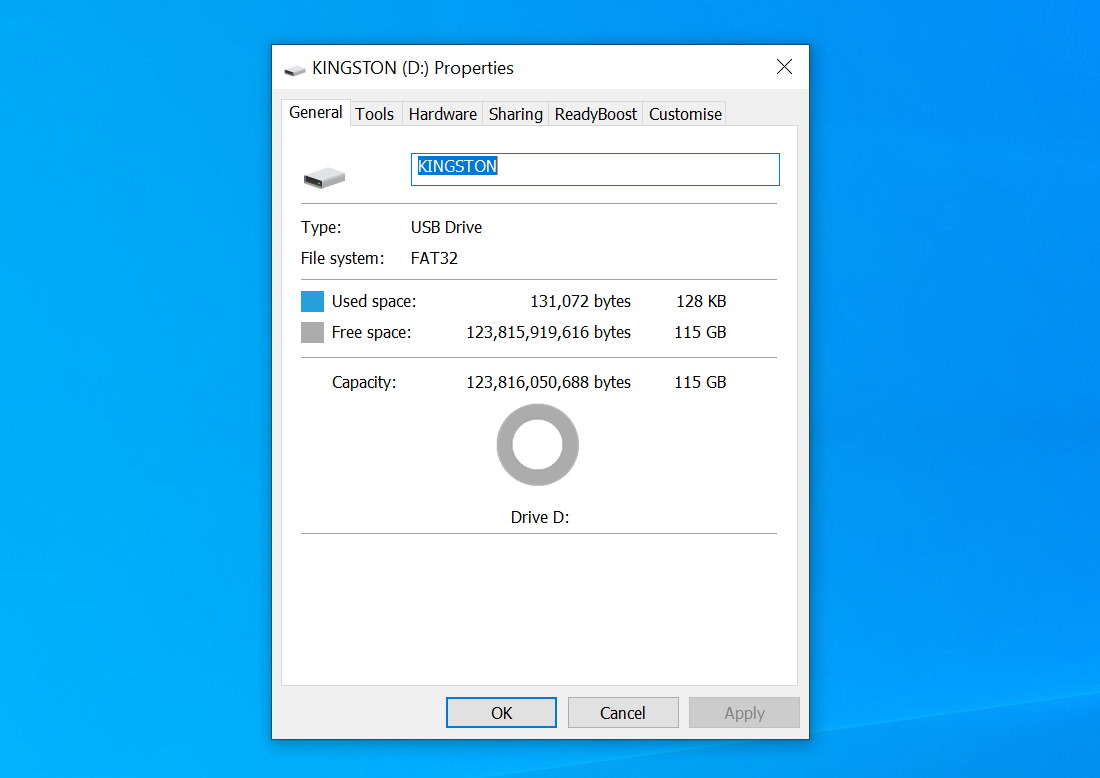Click the drive icon in the title bar
This screenshot has height=778, width=1100.
pos(295,69)
